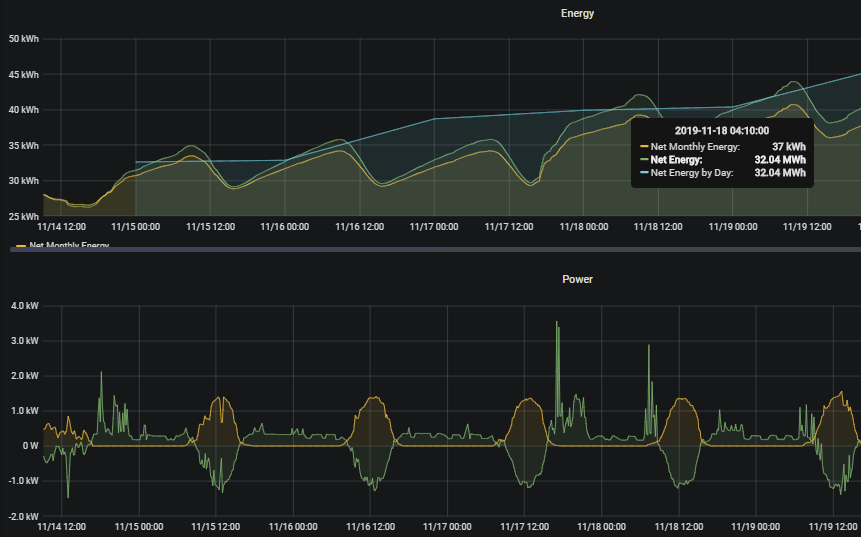Viewport: 861px width, 537px height.
Task: Click the 25 kWh label on Energy axis
Action: click(23, 216)
